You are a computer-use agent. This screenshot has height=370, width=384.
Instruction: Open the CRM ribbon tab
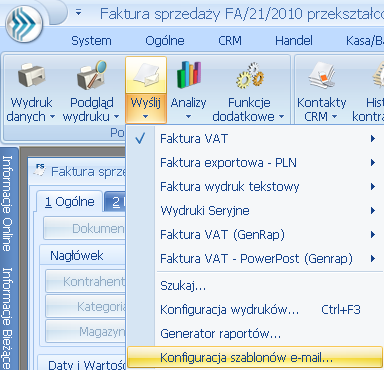click(x=230, y=41)
